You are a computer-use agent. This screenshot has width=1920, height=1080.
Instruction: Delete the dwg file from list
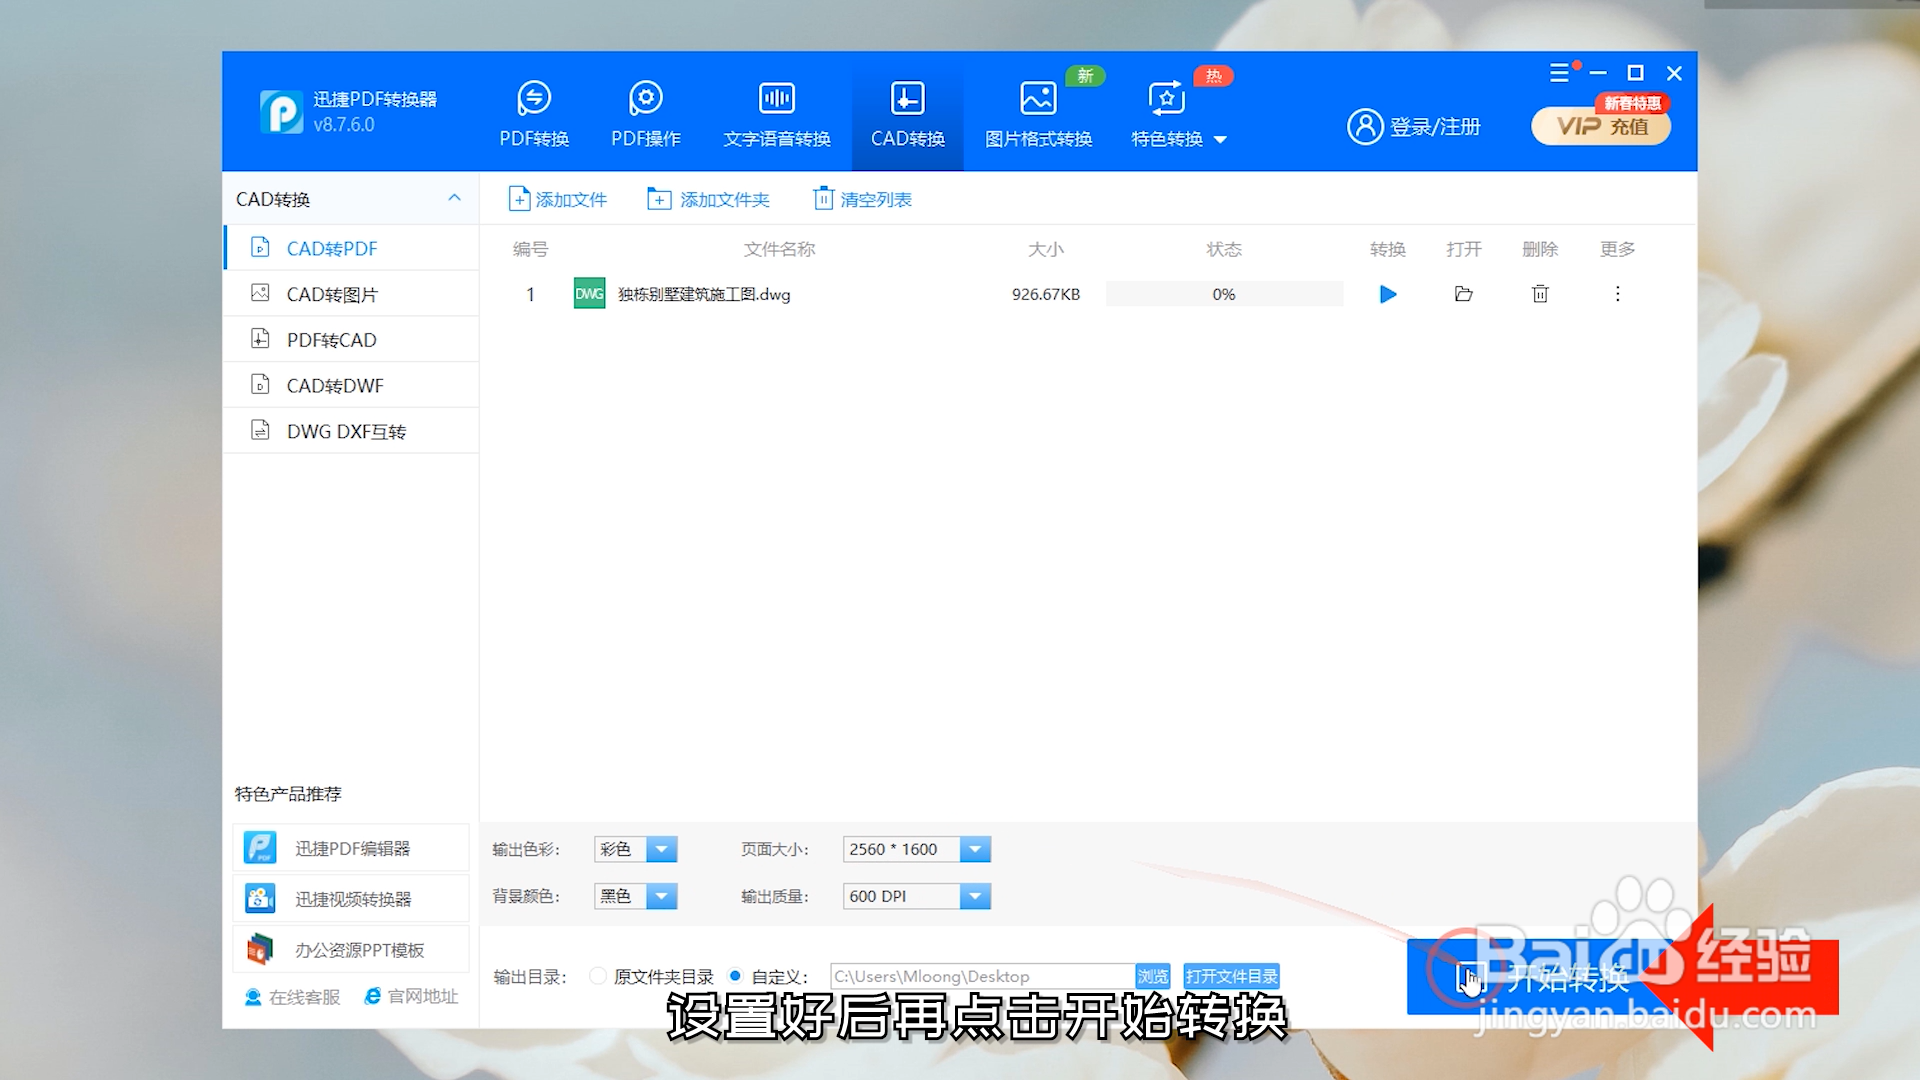[x=1540, y=294]
